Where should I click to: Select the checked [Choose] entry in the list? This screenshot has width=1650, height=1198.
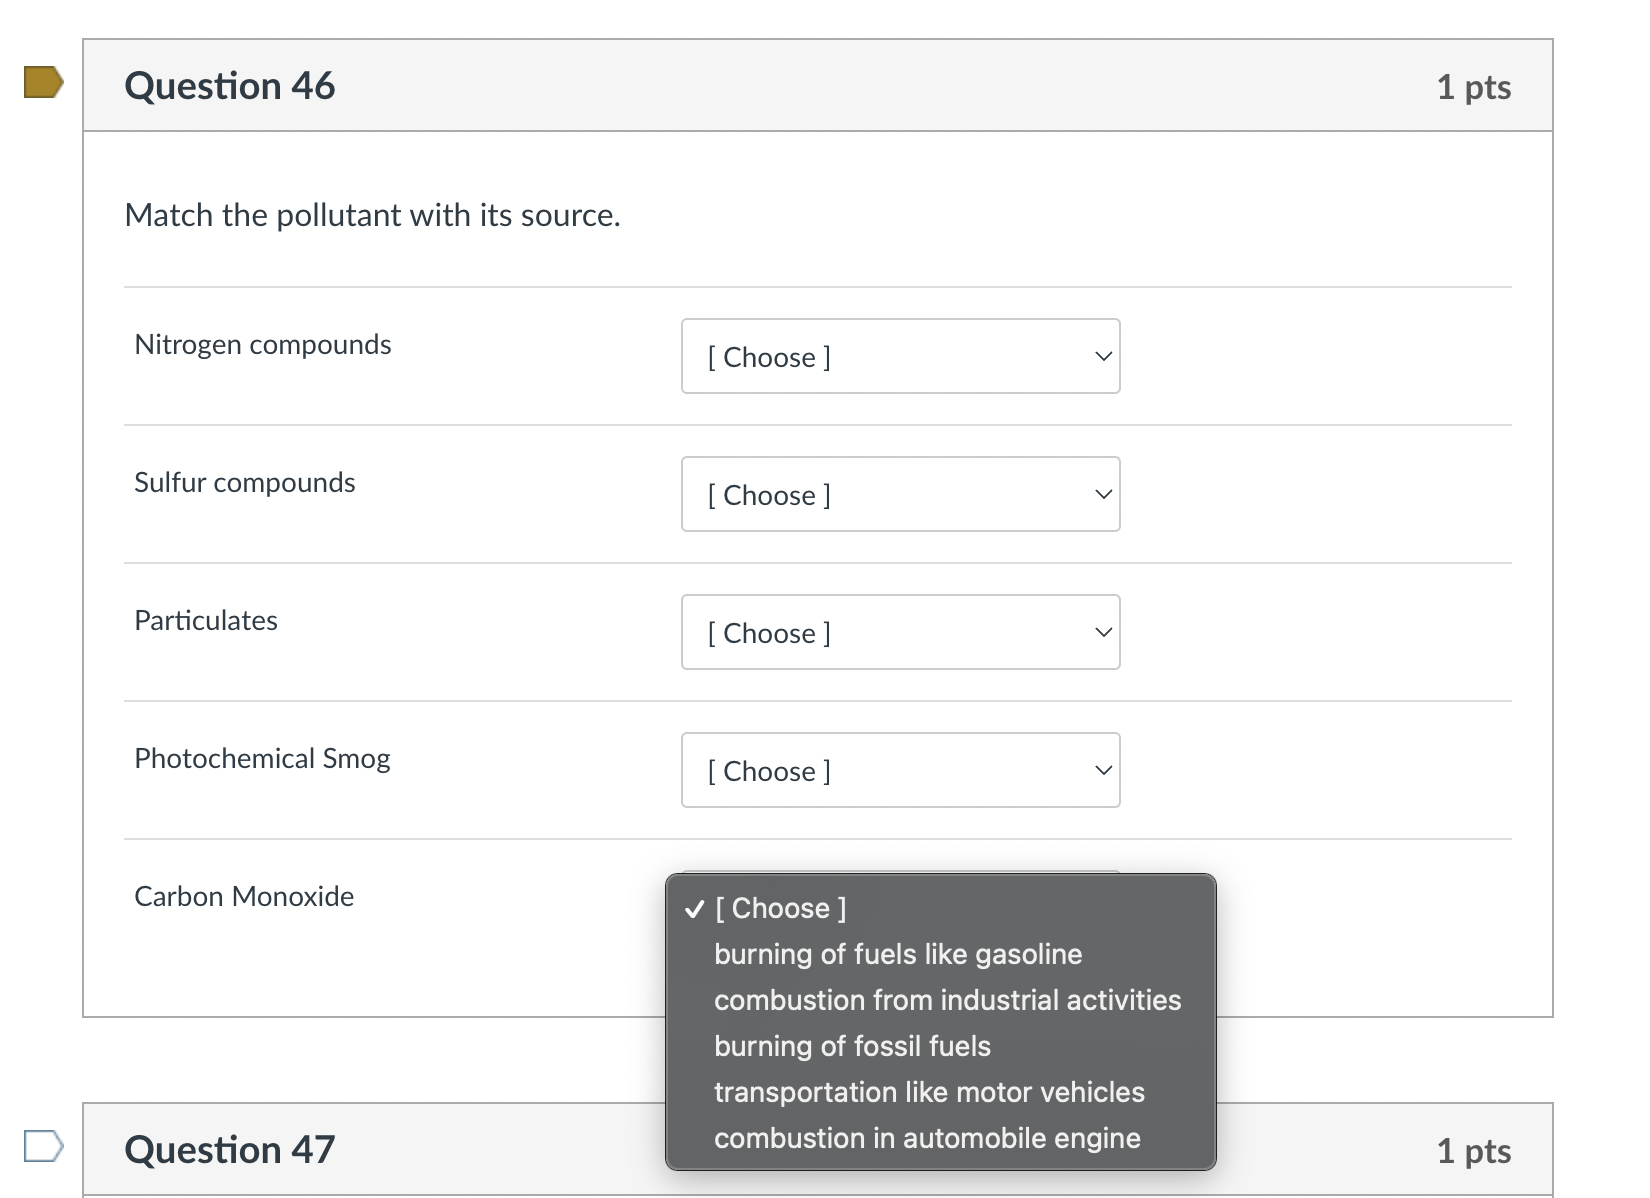click(780, 909)
